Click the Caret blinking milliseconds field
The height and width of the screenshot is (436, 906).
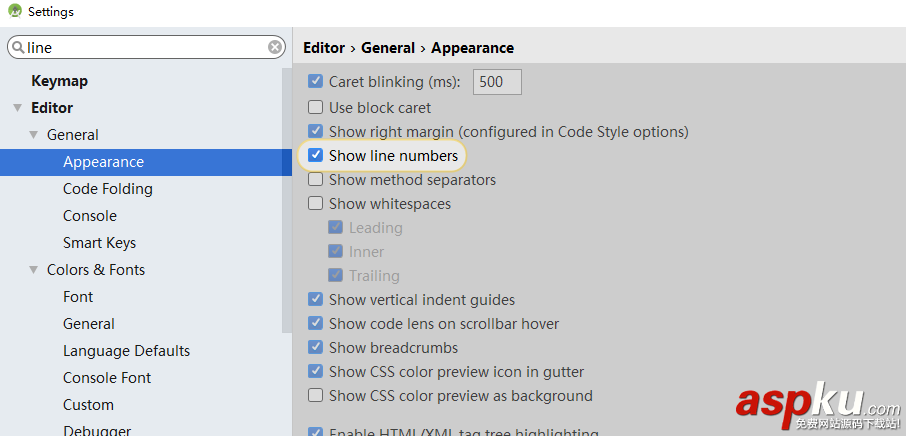click(496, 82)
